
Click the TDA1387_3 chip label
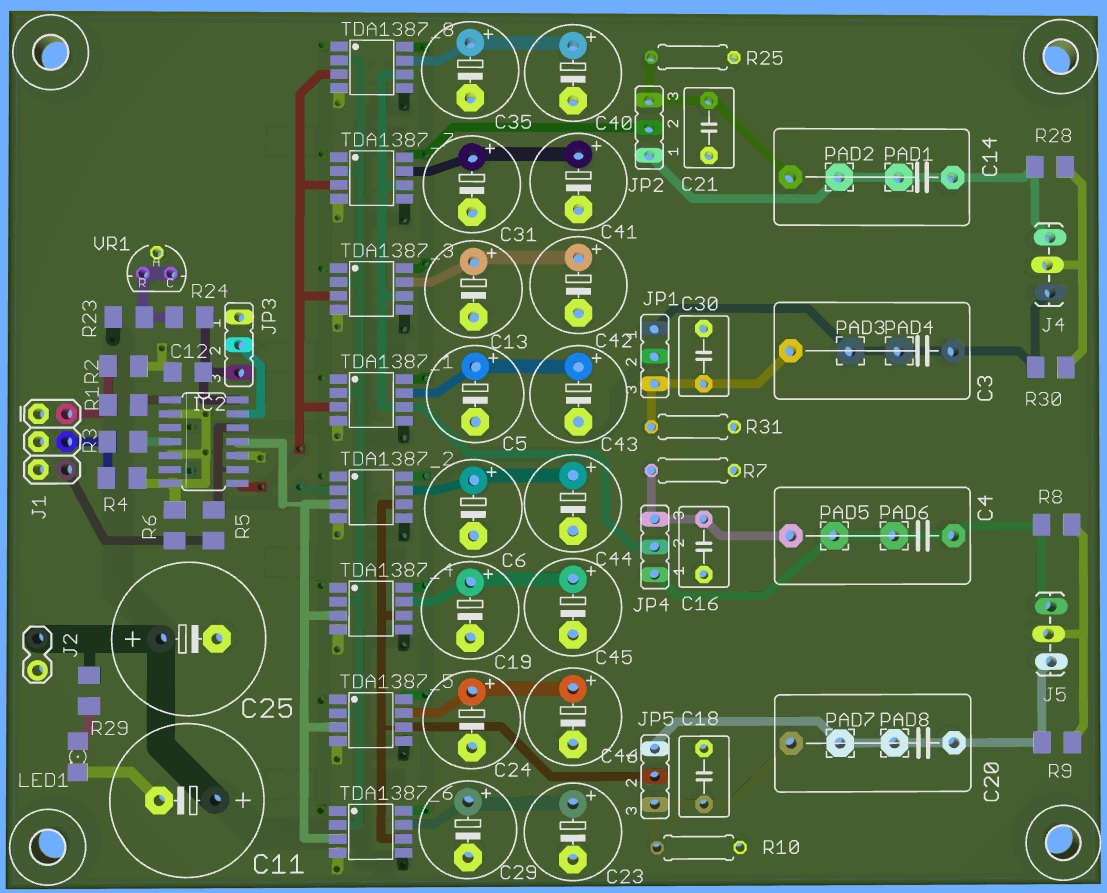pos(397,251)
